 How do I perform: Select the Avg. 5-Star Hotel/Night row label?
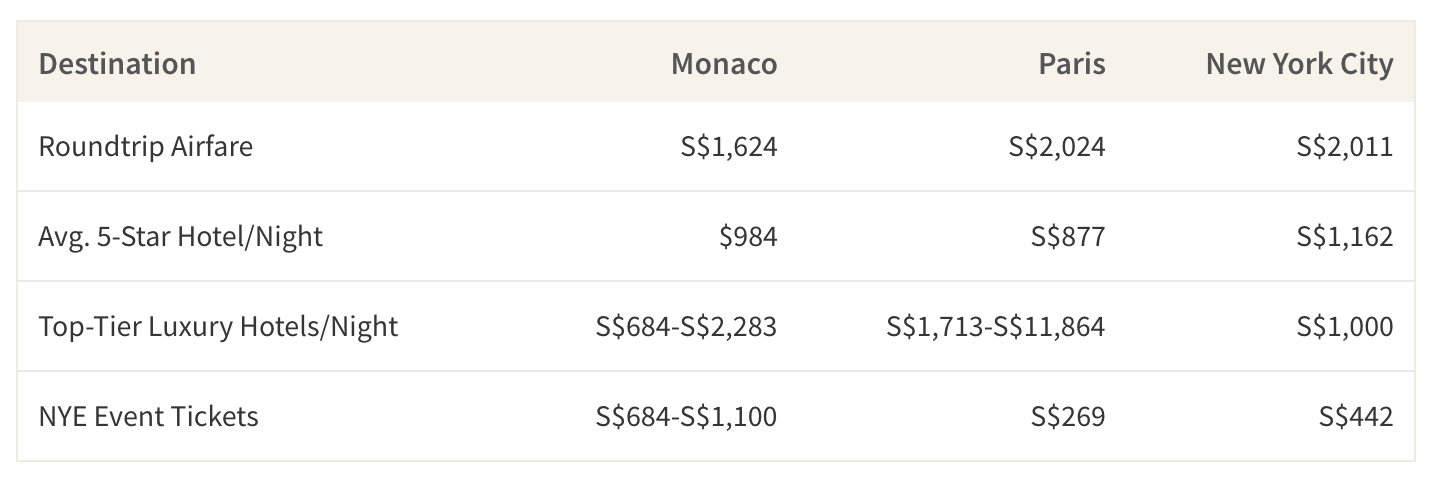pos(181,236)
